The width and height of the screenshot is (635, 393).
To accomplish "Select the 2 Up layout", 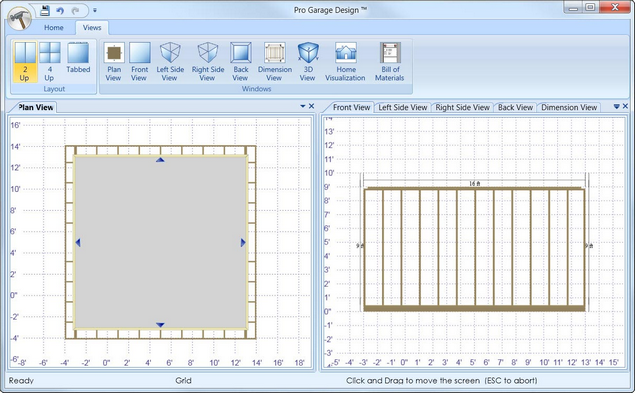I will pos(25,62).
